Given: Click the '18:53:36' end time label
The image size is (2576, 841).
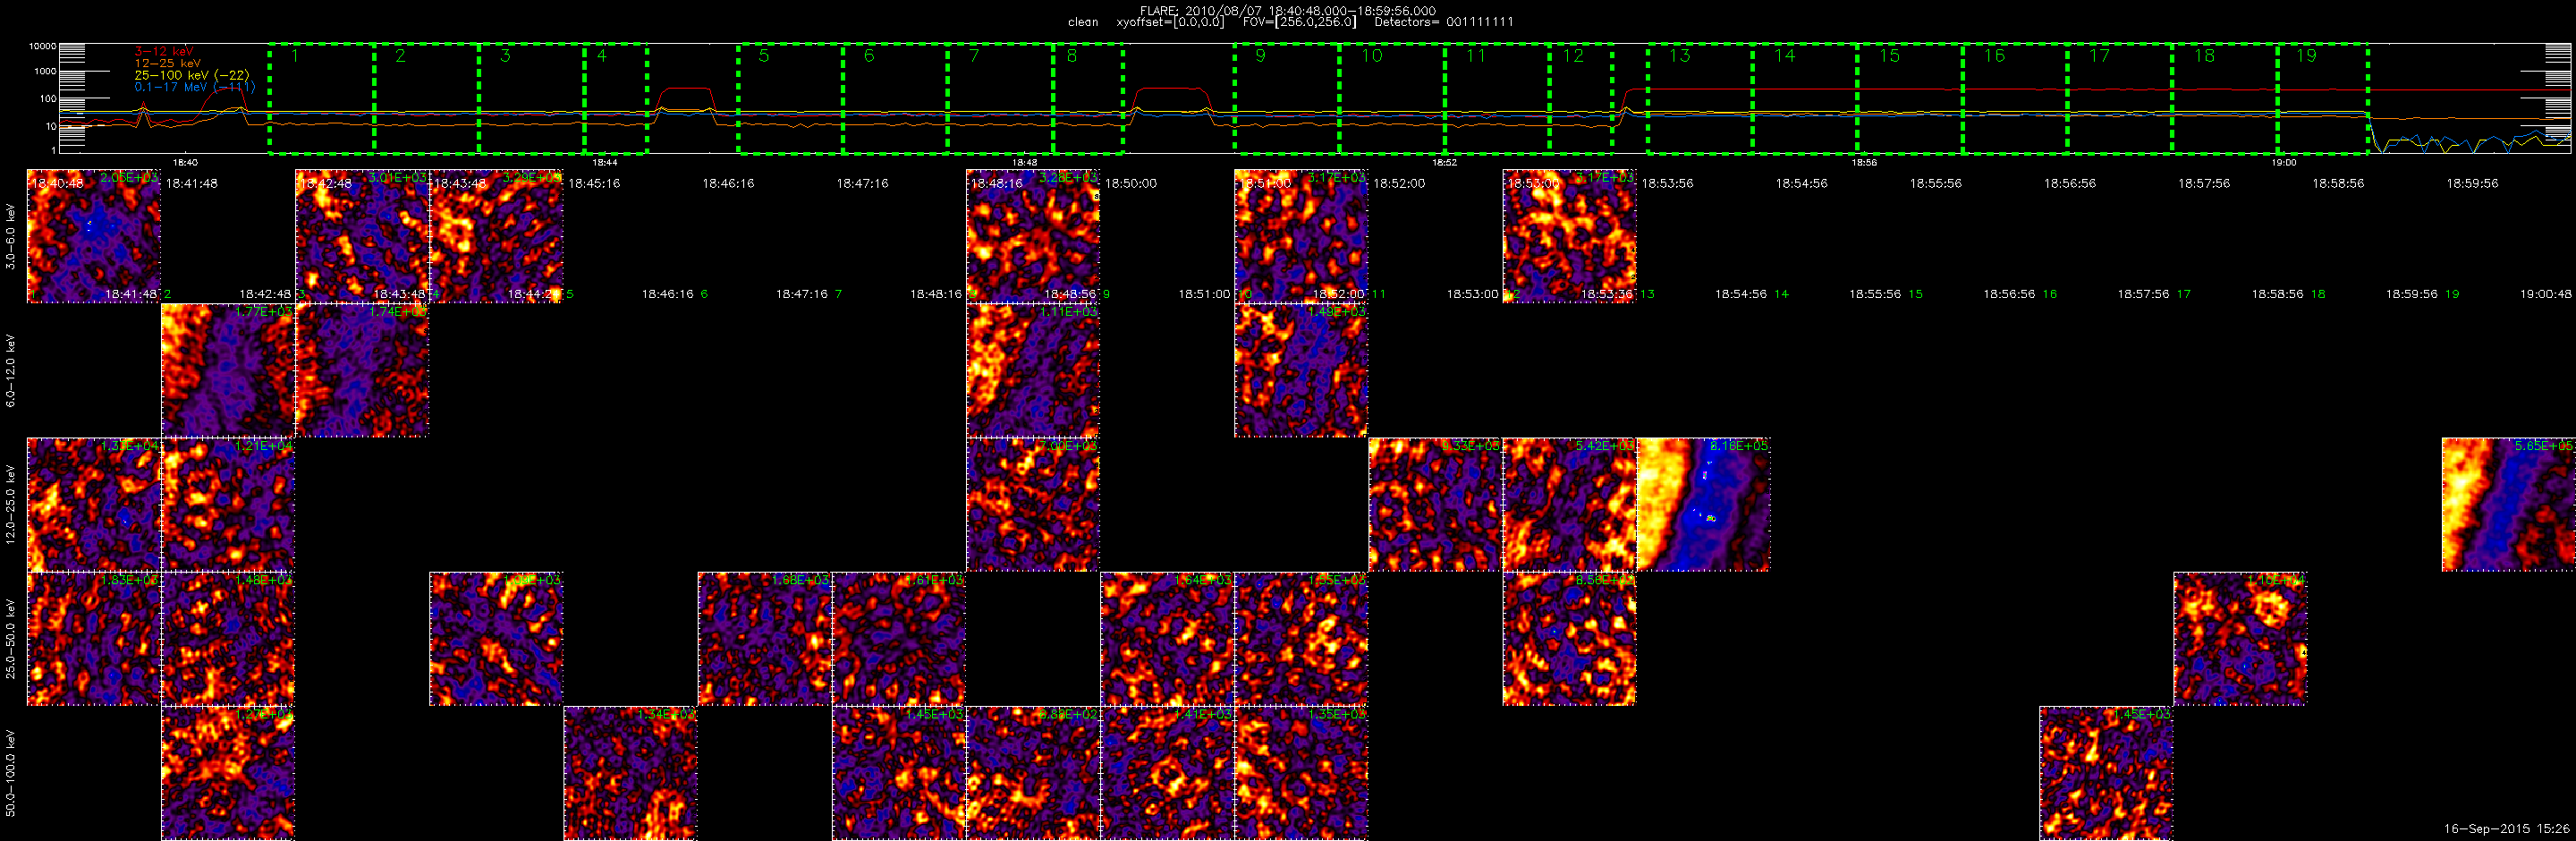Looking at the screenshot, I should click(1607, 294).
